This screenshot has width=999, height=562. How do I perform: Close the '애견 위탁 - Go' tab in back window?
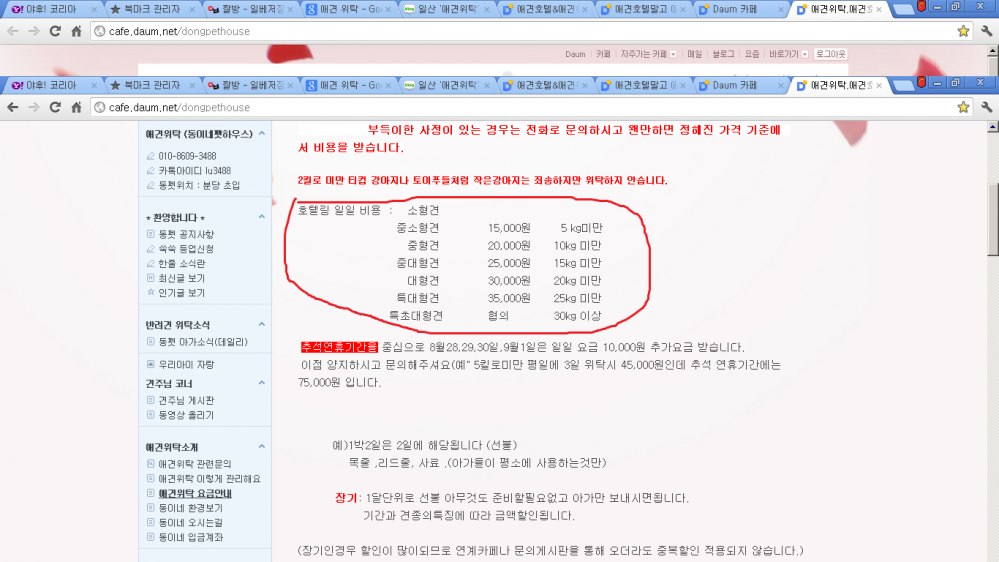coord(389,10)
